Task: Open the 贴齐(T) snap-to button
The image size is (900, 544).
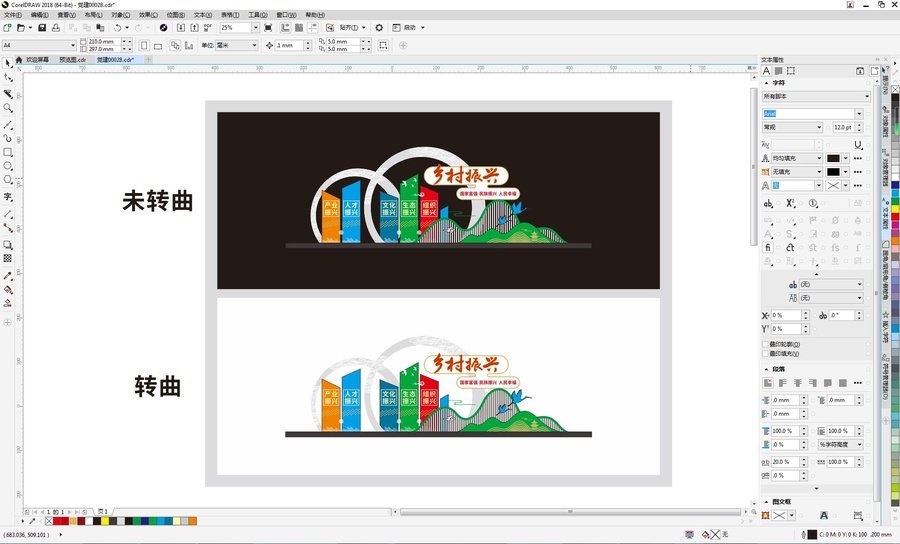Action: (348, 28)
